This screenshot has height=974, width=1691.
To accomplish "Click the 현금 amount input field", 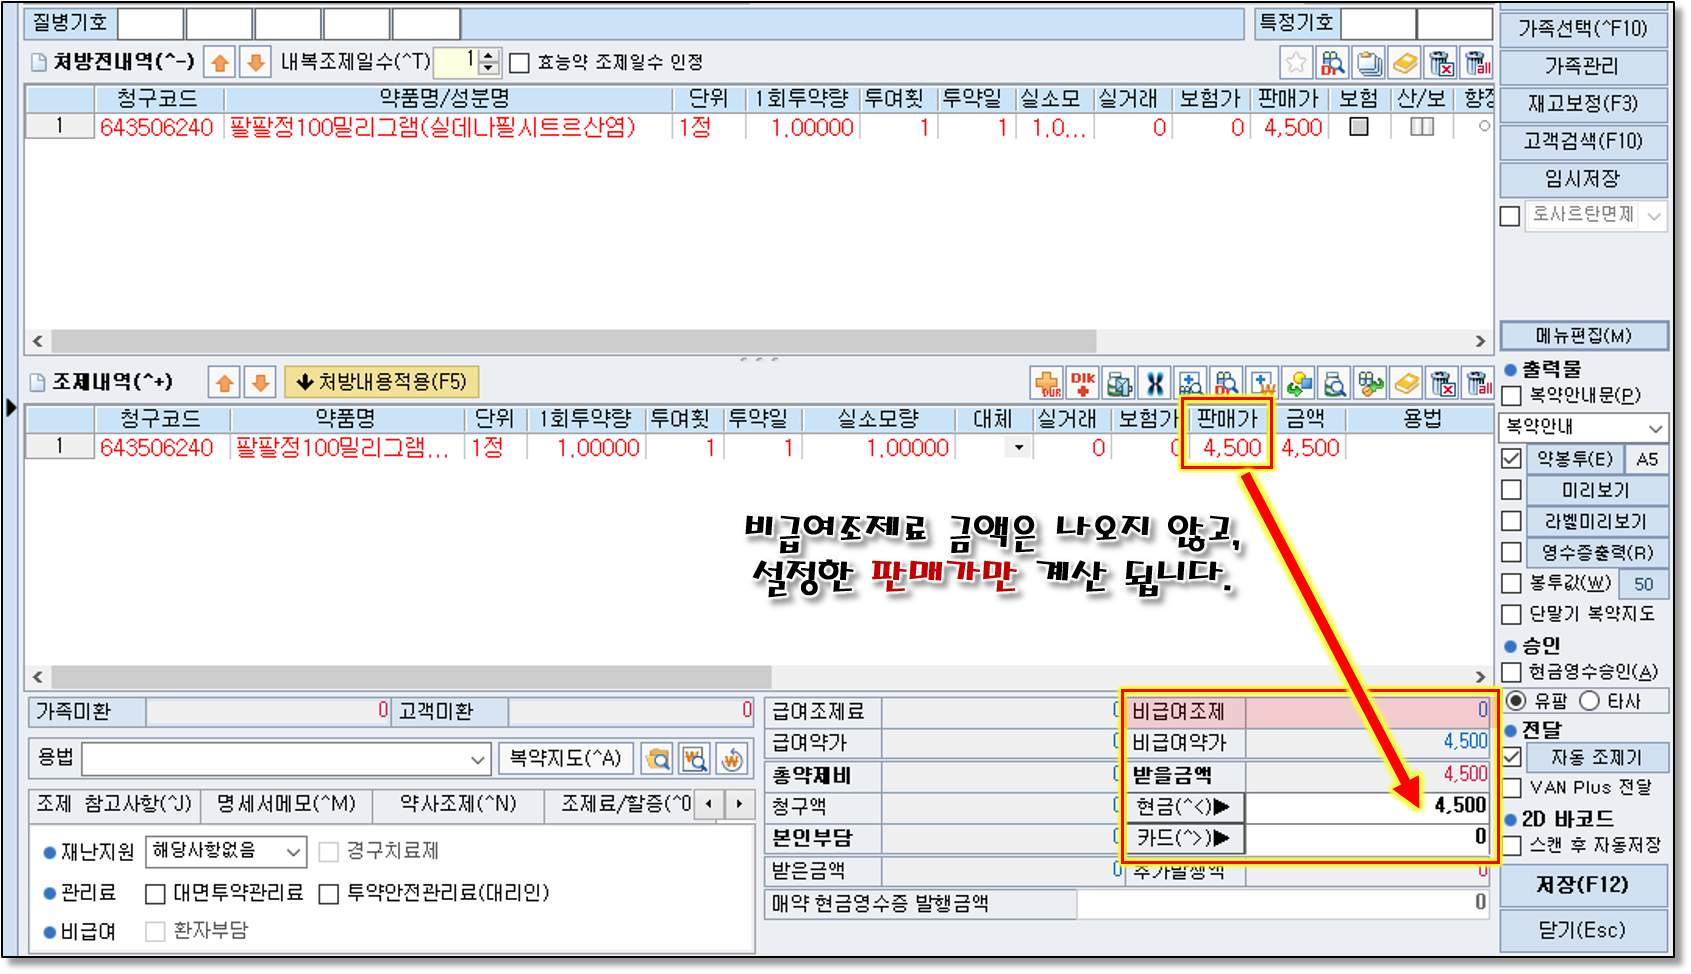I will click(1366, 806).
